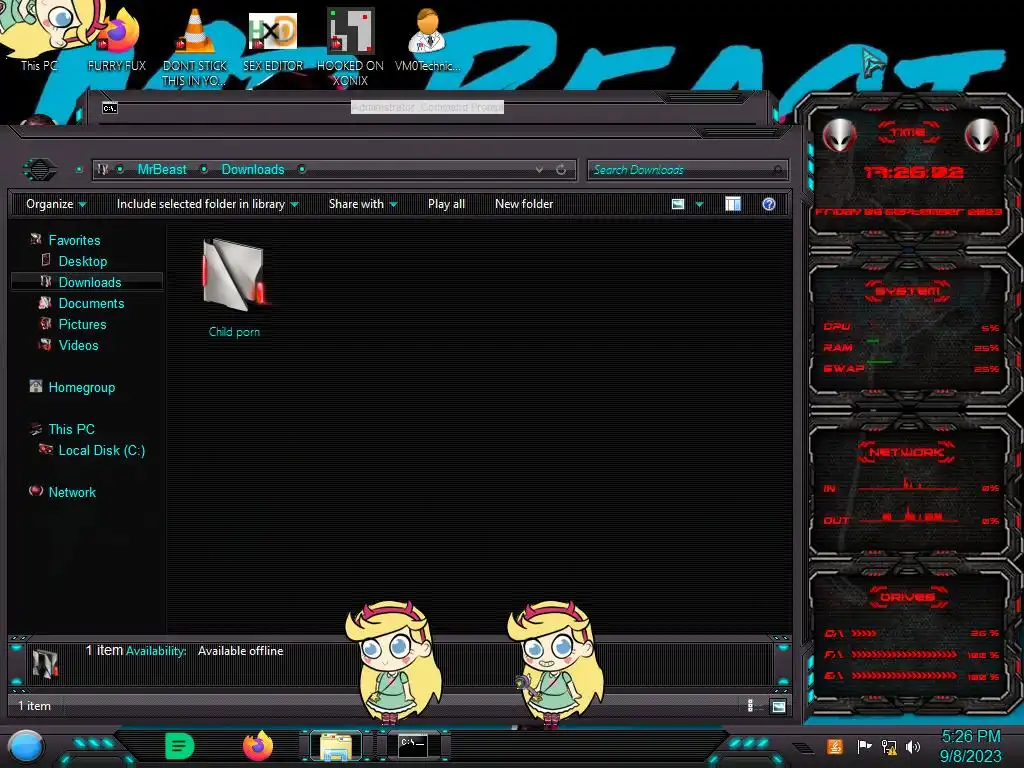The image size is (1024, 768).
Task: Select the HOOKED ON XONIX desktop shortcut
Action: pyautogui.click(x=350, y=47)
